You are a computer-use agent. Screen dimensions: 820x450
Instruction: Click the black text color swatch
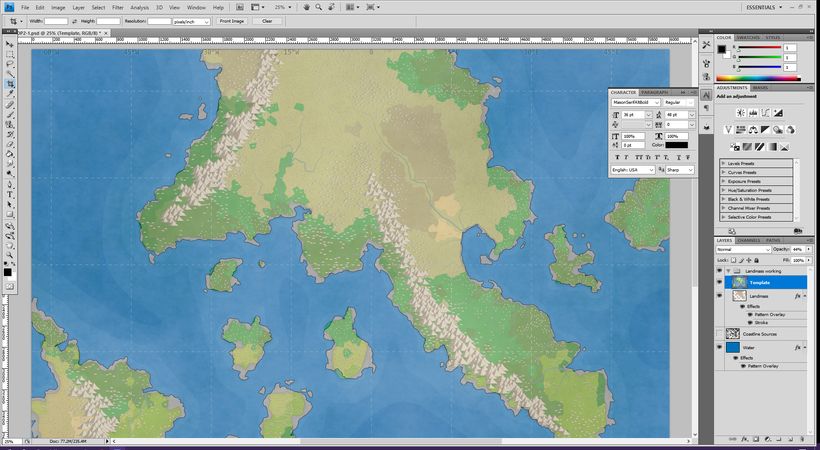pyautogui.click(x=676, y=145)
